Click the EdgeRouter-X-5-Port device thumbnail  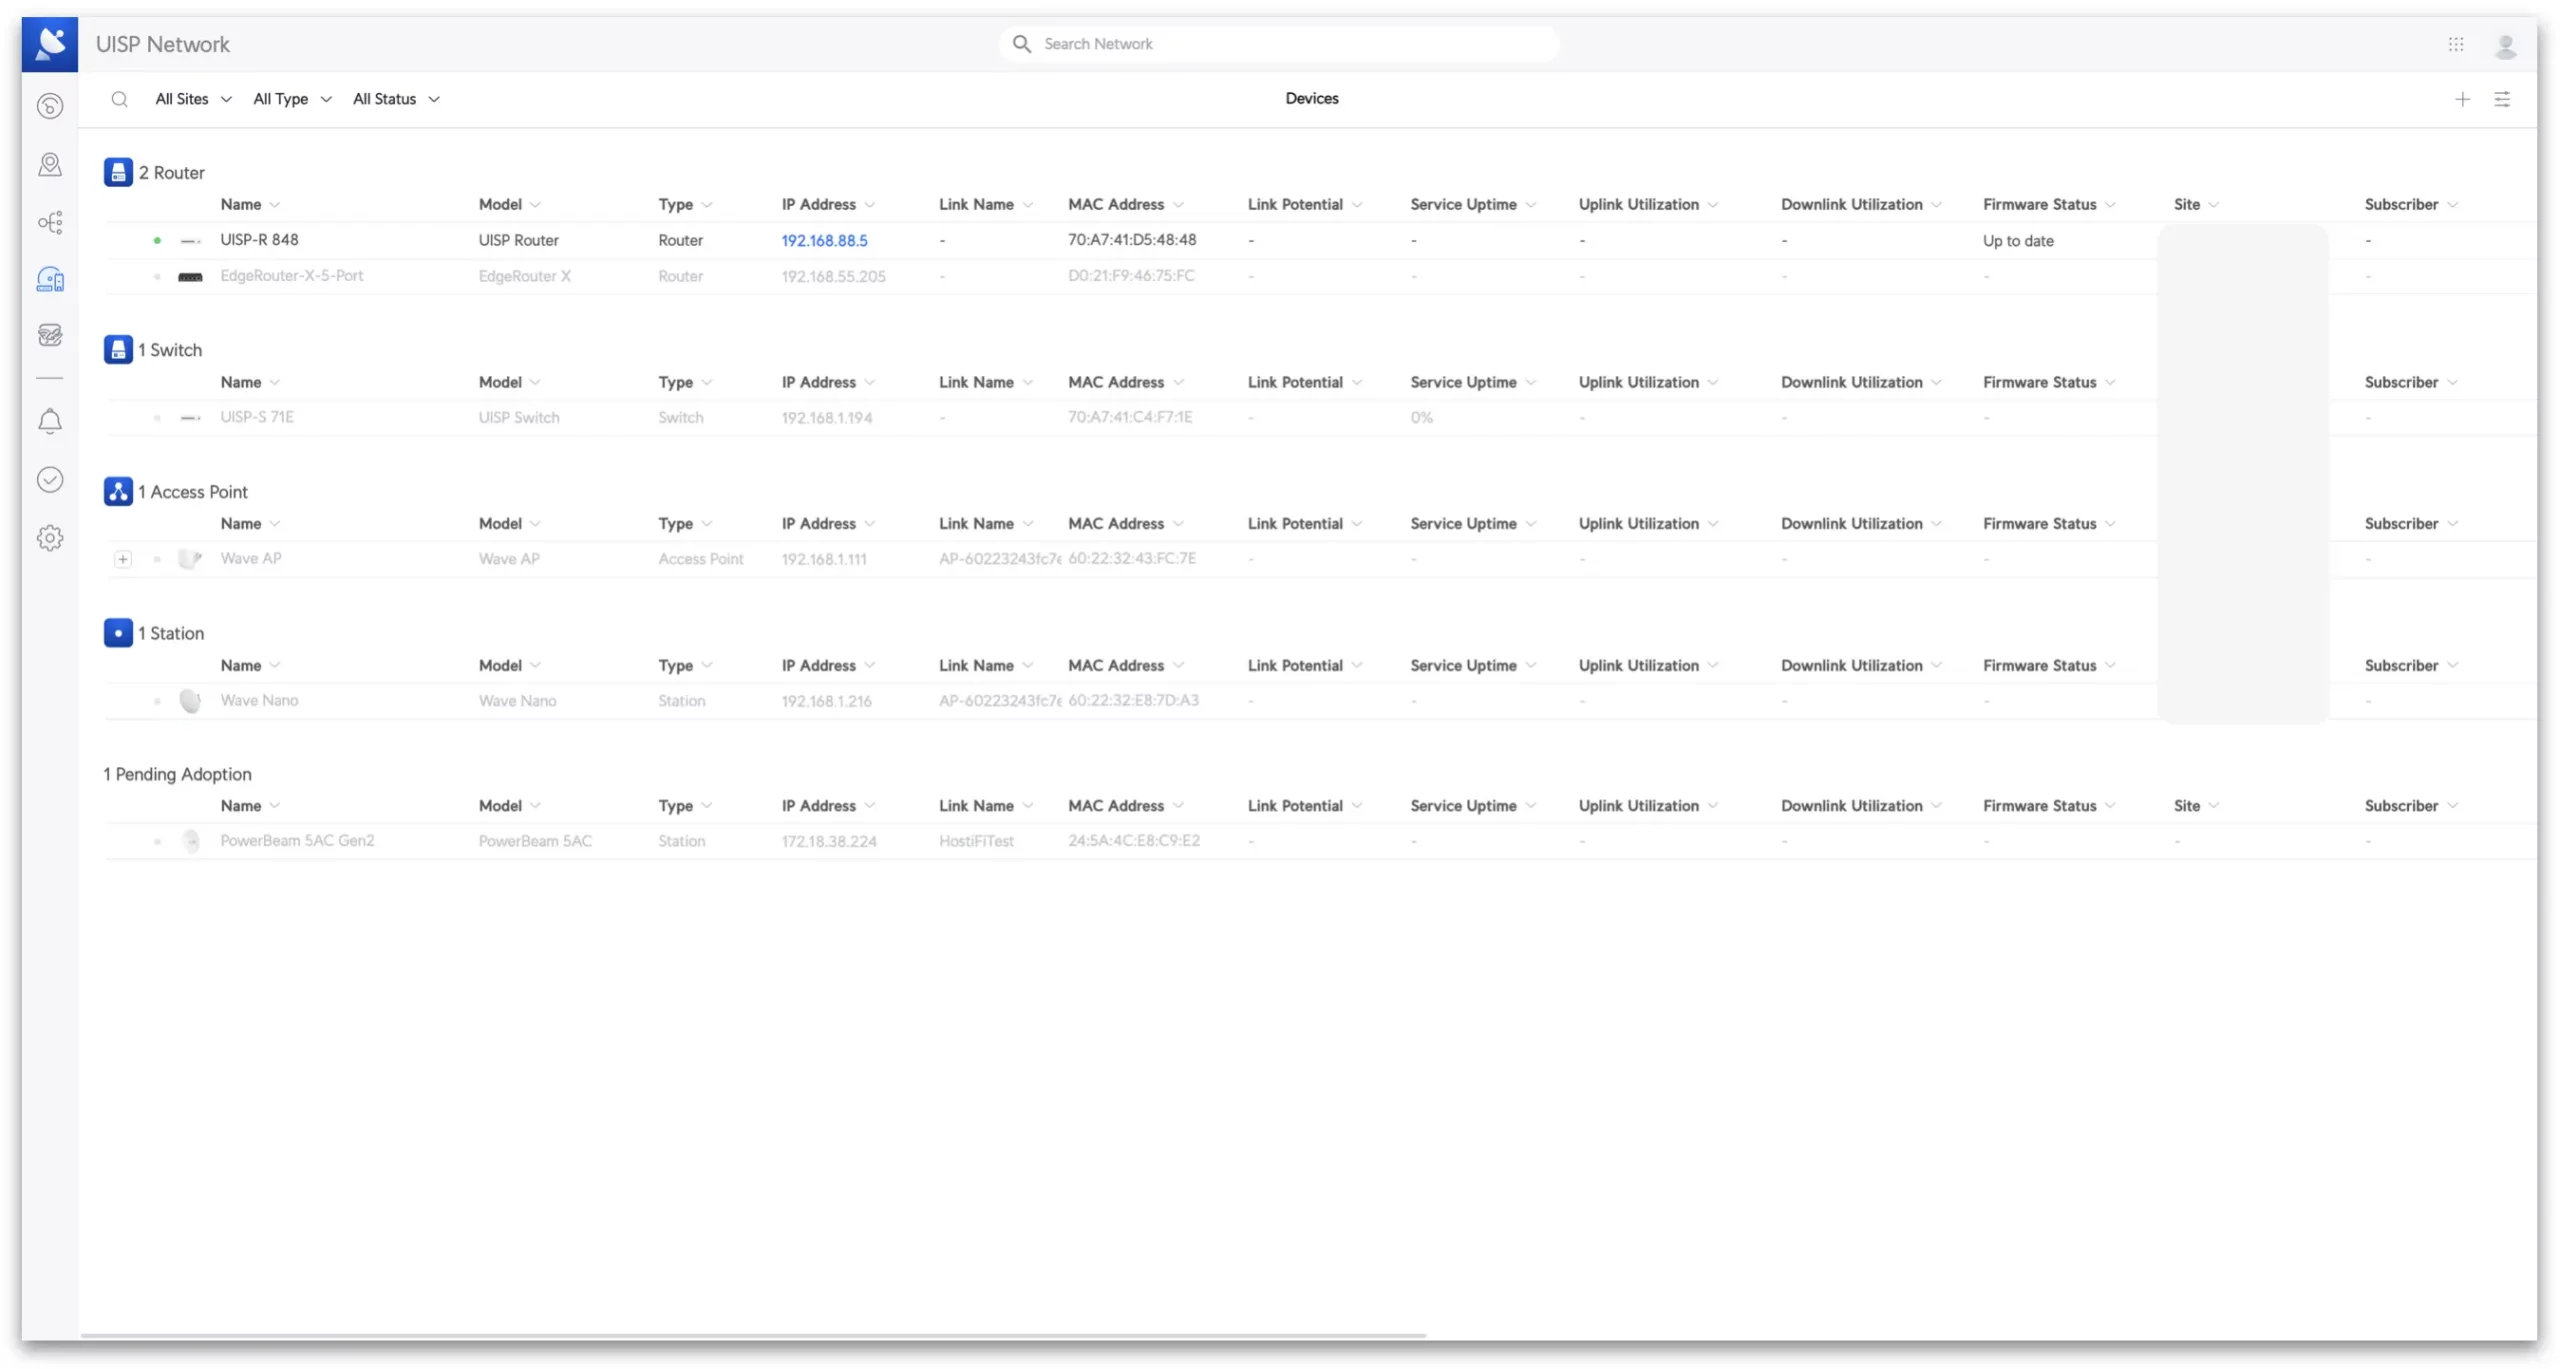pyautogui.click(x=190, y=277)
